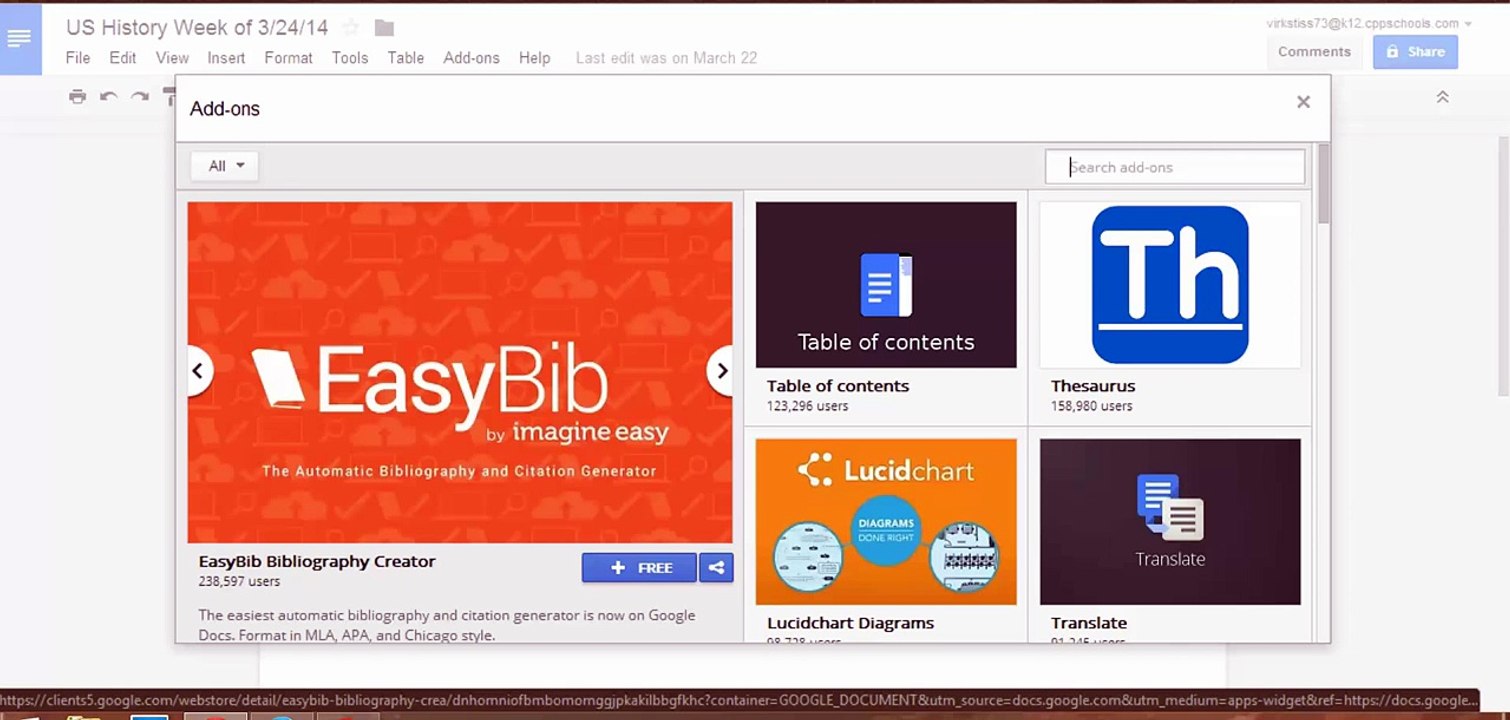Show next featured add-on

pos(721,371)
